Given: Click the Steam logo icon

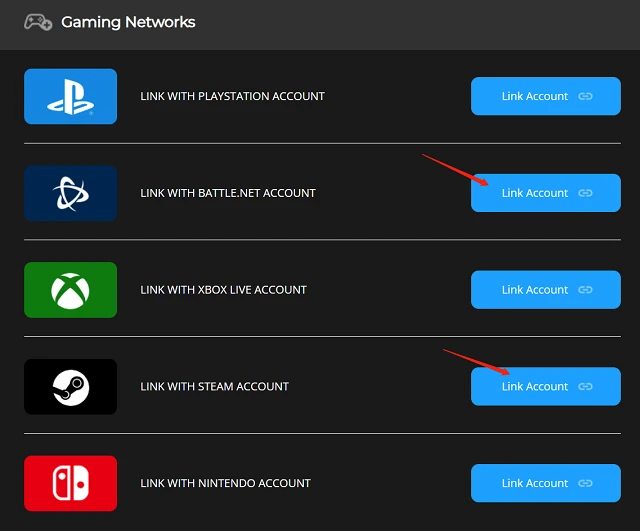Looking at the screenshot, I should 70,386.
